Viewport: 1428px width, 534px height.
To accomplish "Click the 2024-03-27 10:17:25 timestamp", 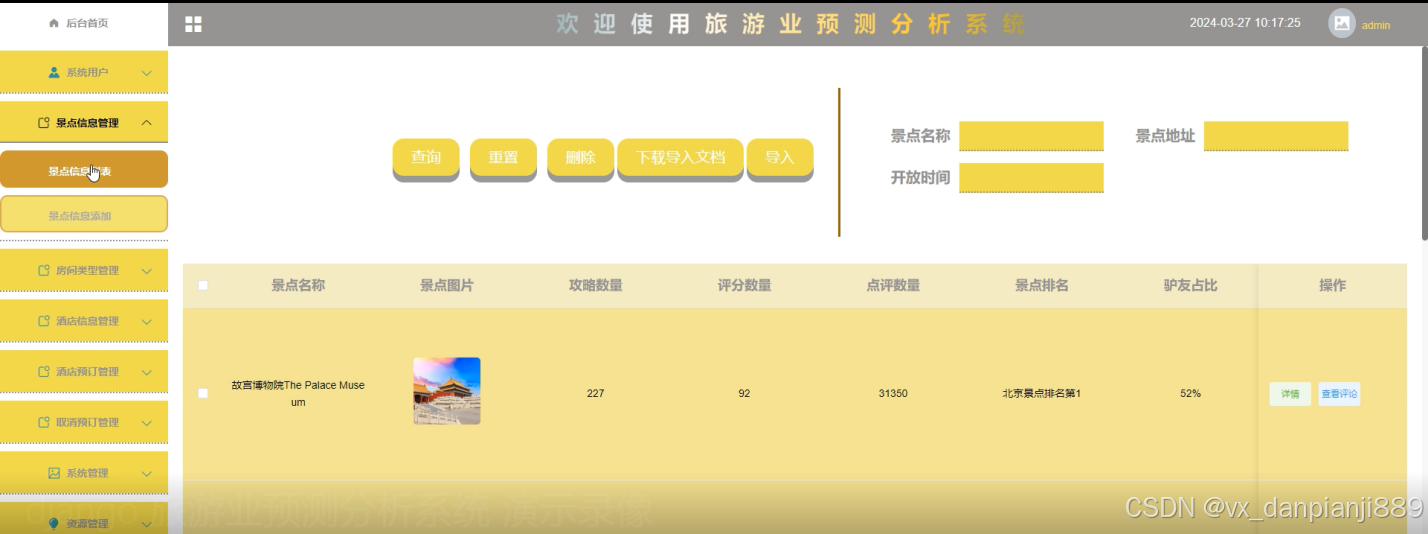I will click(1245, 22).
